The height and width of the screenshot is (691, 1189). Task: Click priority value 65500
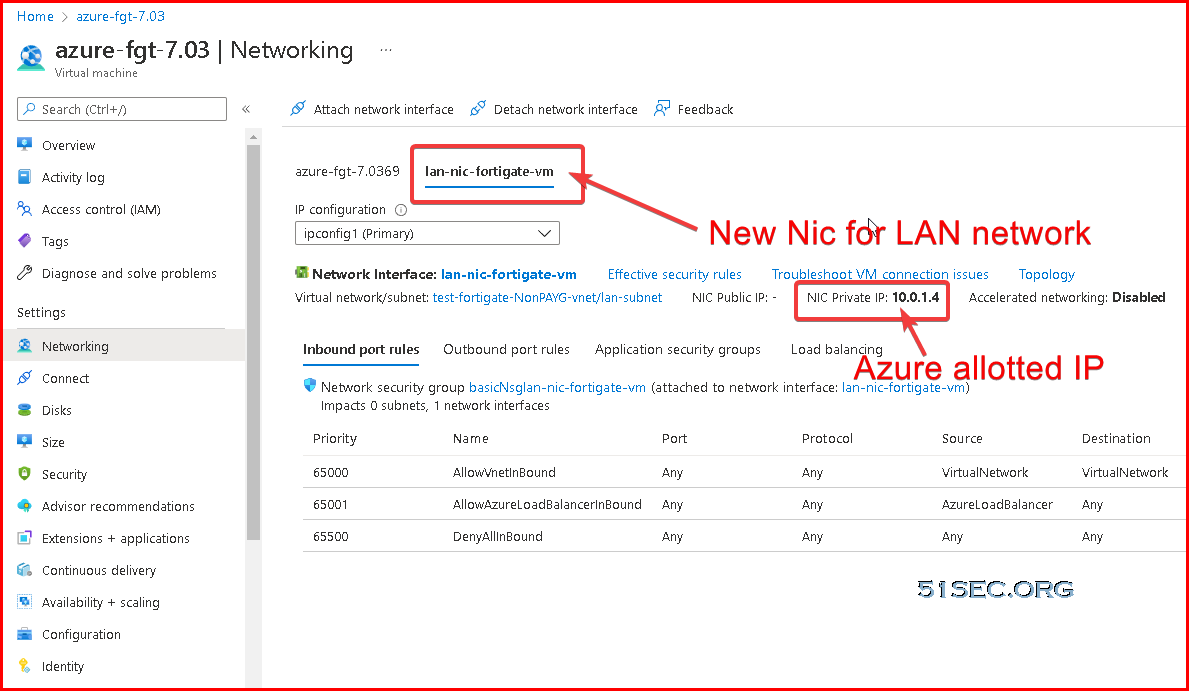(x=331, y=536)
